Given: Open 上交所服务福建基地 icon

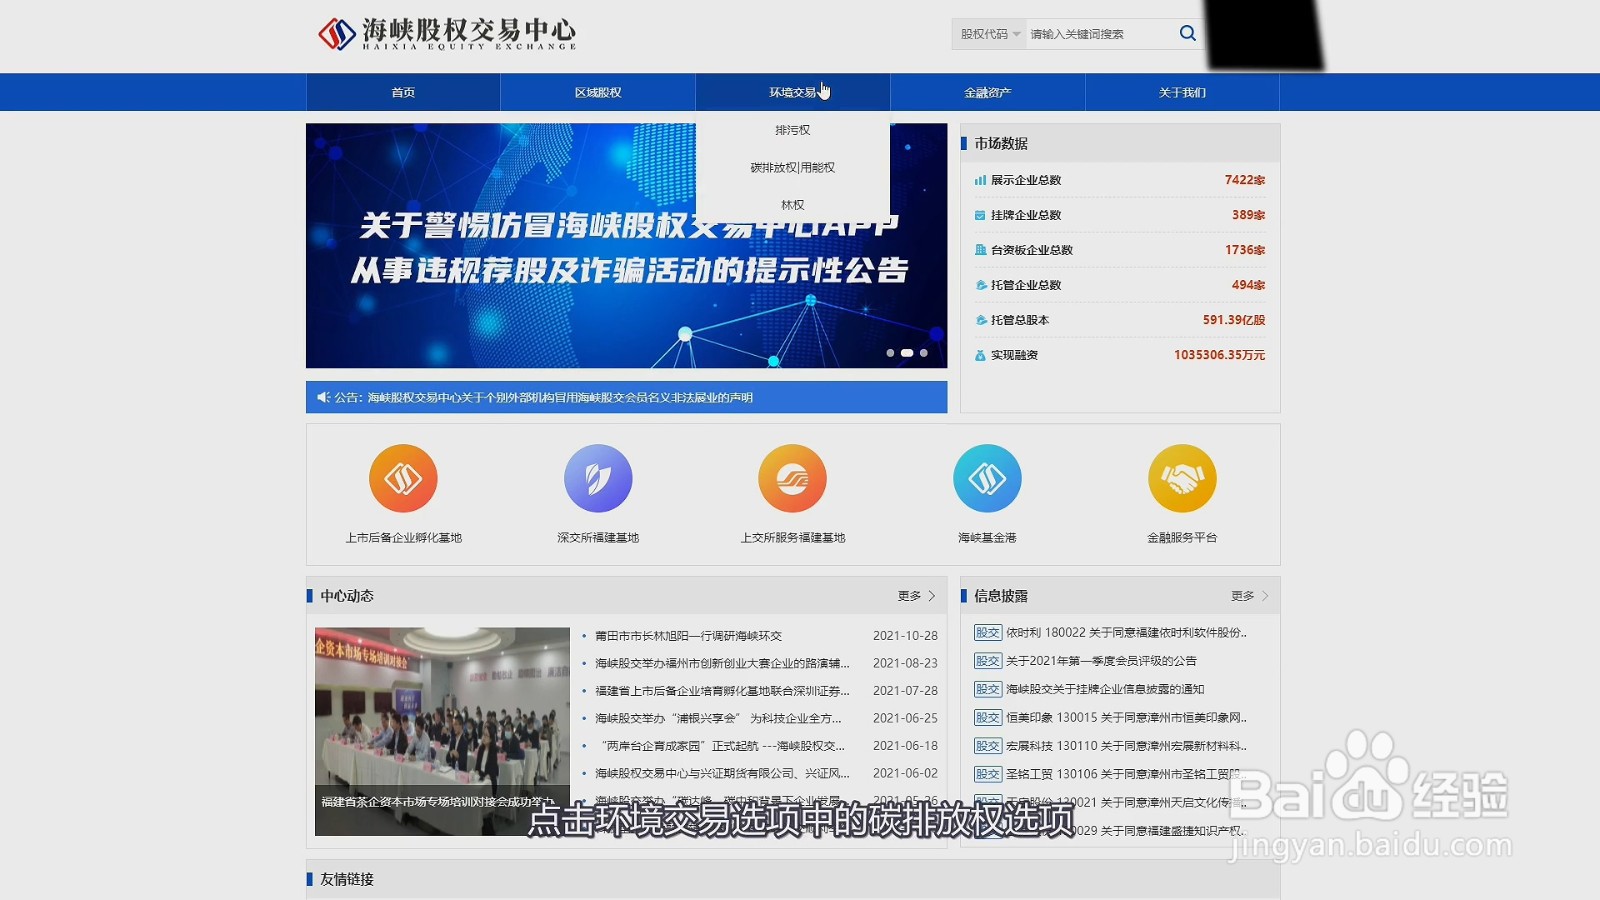Looking at the screenshot, I should pos(793,478).
